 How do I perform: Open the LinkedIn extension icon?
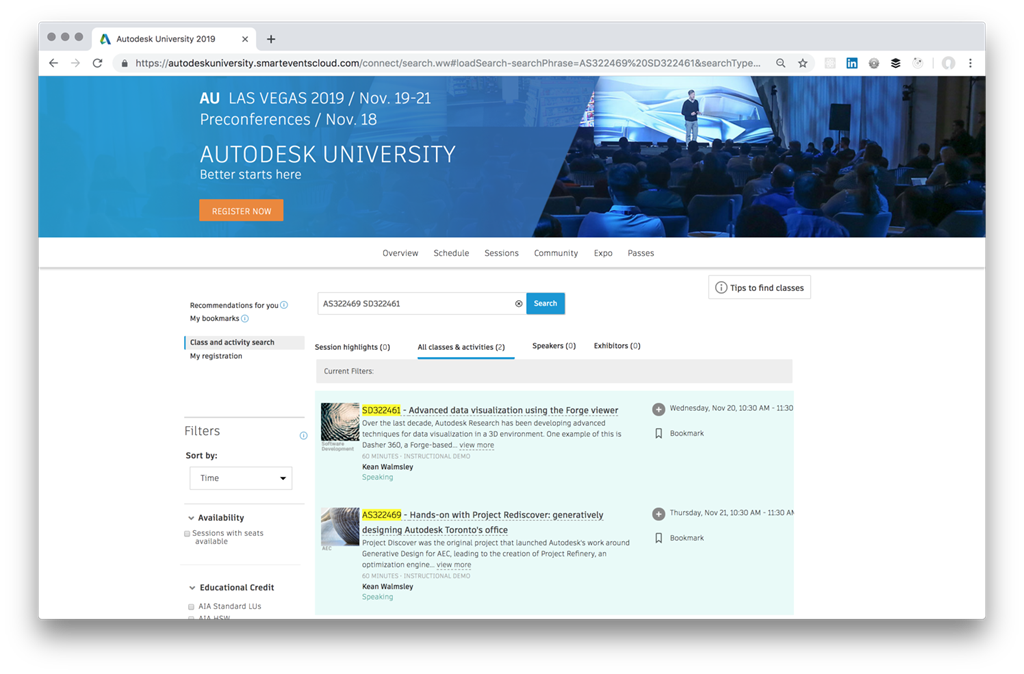852,63
